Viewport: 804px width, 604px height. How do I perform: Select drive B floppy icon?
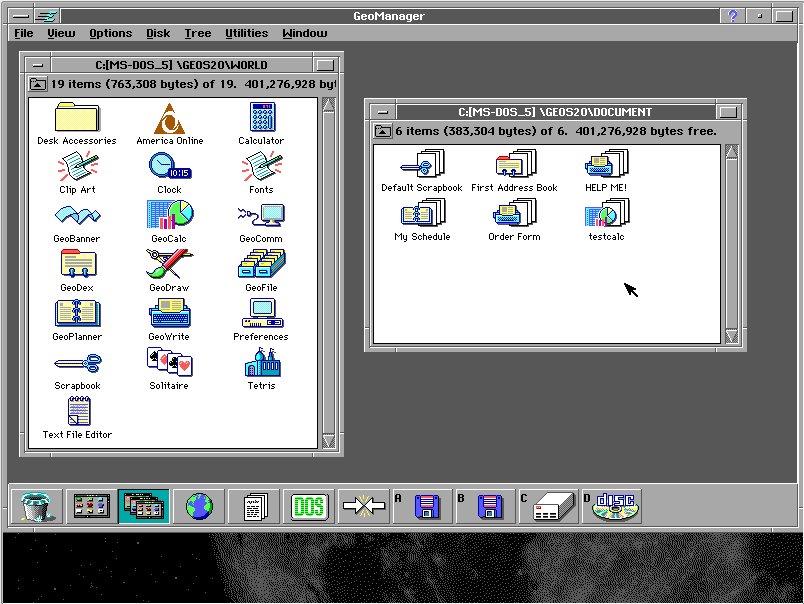[x=486, y=507]
